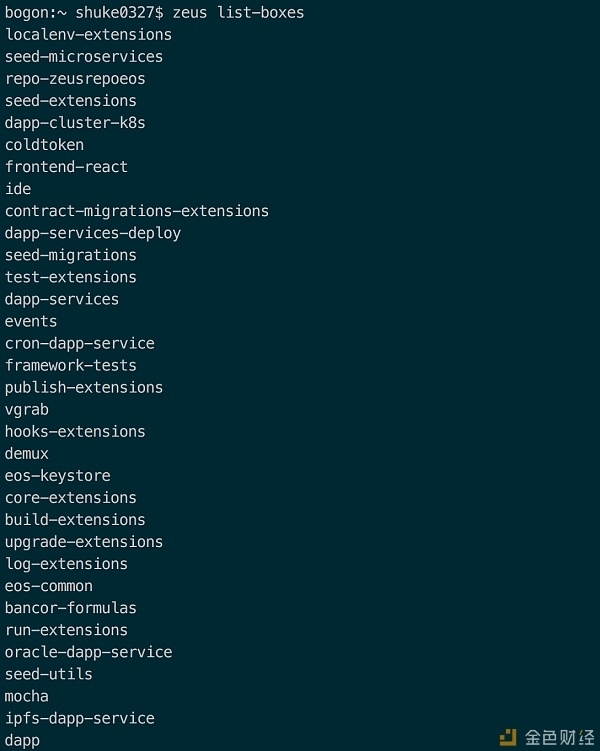The height and width of the screenshot is (751, 600).
Task: Select the vgrab box name
Action: [x=27, y=410]
